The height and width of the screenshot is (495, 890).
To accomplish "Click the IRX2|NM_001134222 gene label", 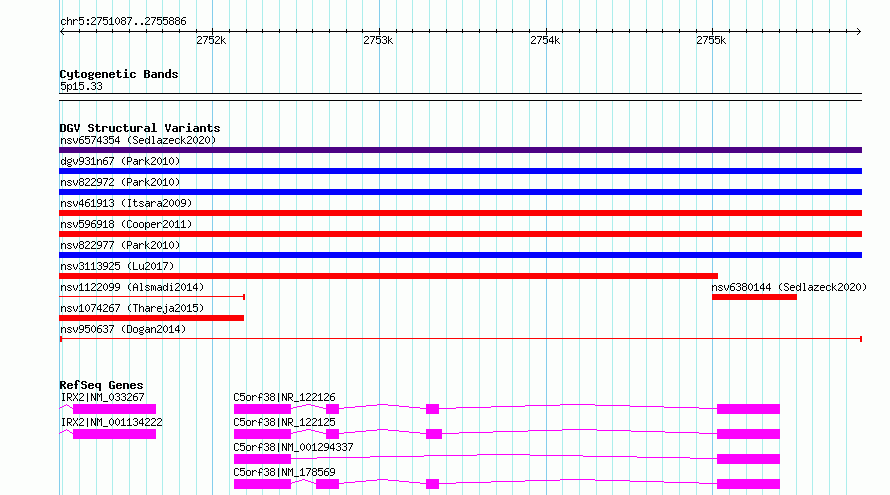I will click(x=111, y=422).
